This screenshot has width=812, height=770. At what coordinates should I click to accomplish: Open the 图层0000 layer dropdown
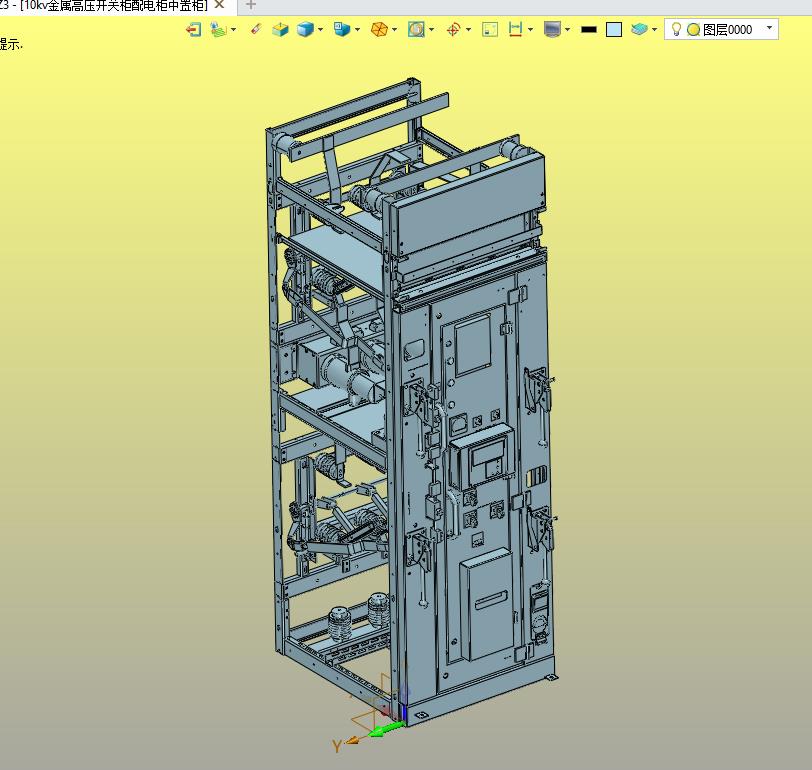769,29
